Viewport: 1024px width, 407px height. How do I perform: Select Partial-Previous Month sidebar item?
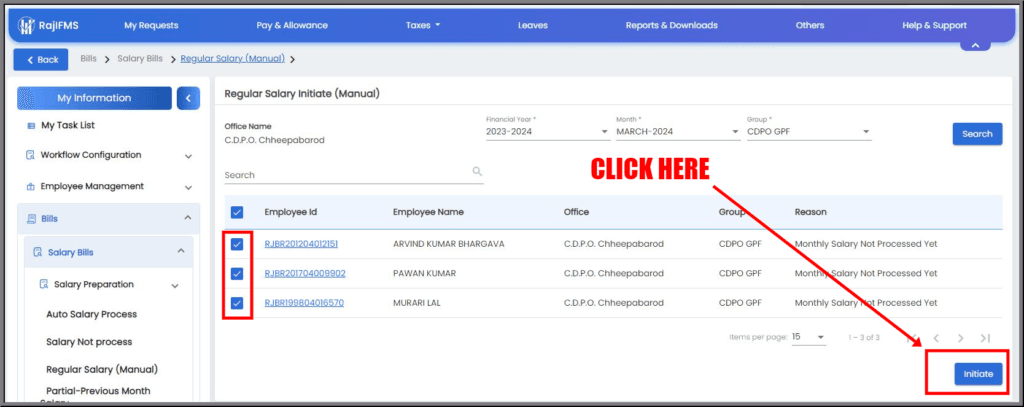click(98, 391)
